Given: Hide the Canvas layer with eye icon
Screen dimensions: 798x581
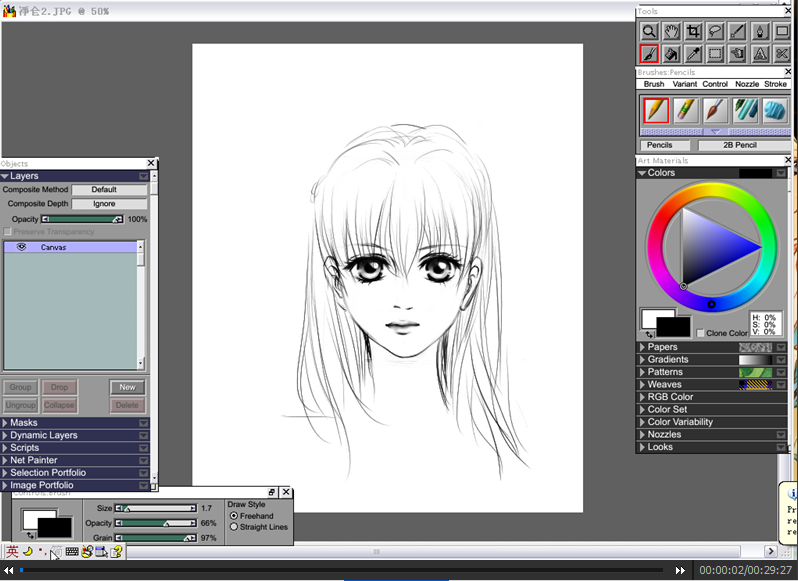Looking at the screenshot, I should click(21, 247).
